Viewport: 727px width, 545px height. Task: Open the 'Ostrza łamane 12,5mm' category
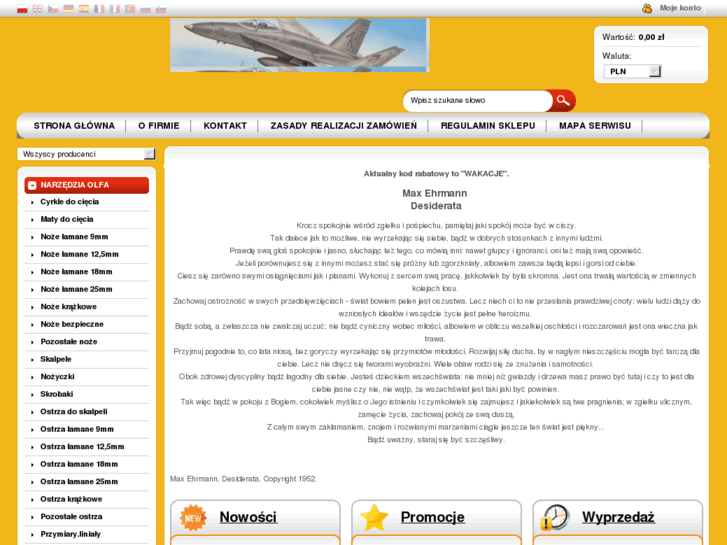pos(82,447)
